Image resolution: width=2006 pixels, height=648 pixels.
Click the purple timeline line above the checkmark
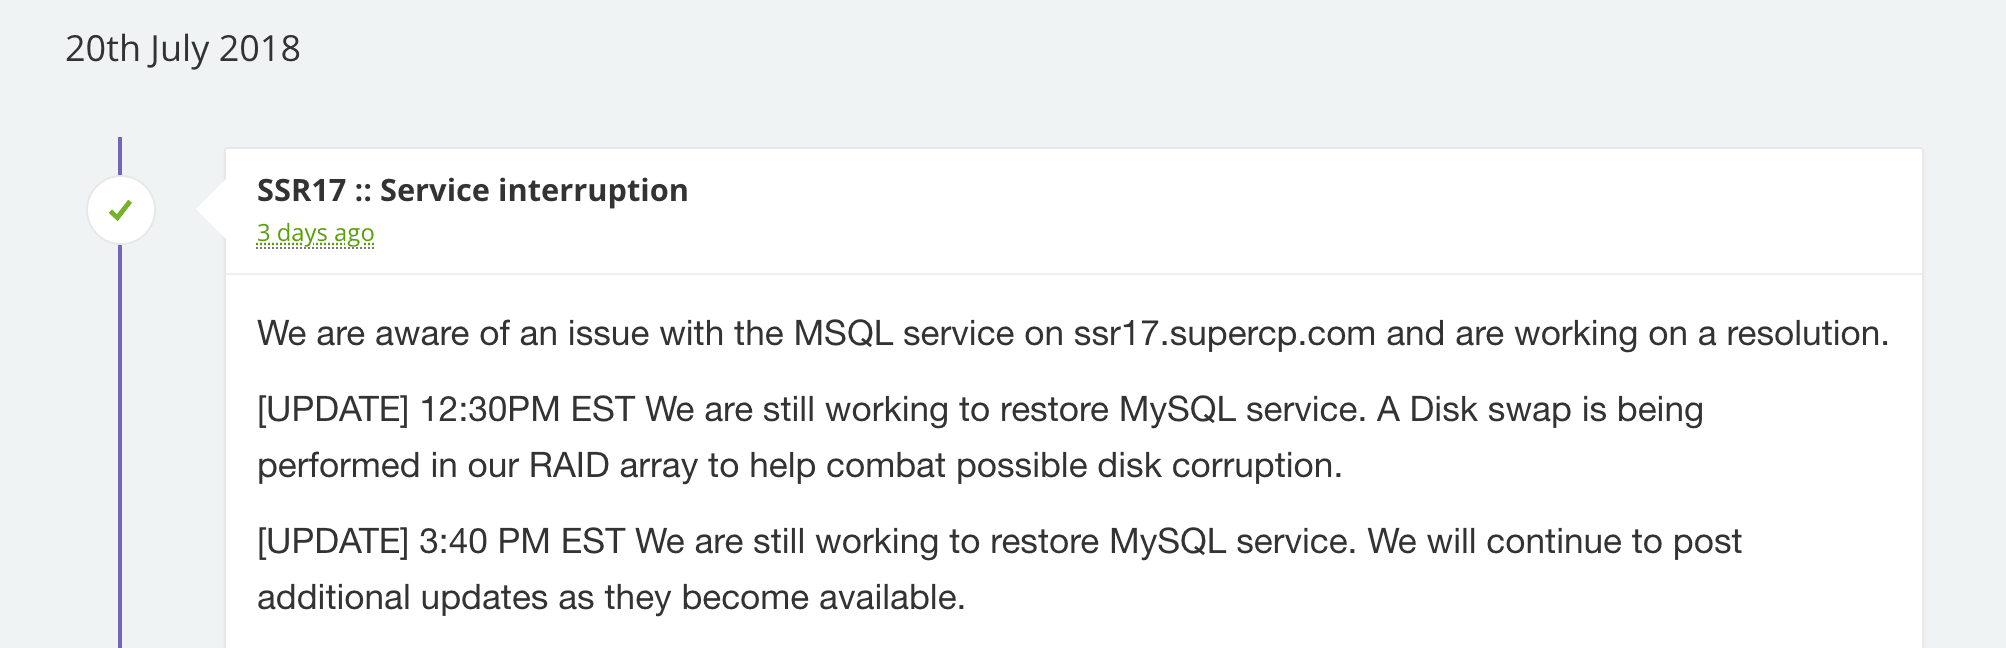[120, 156]
